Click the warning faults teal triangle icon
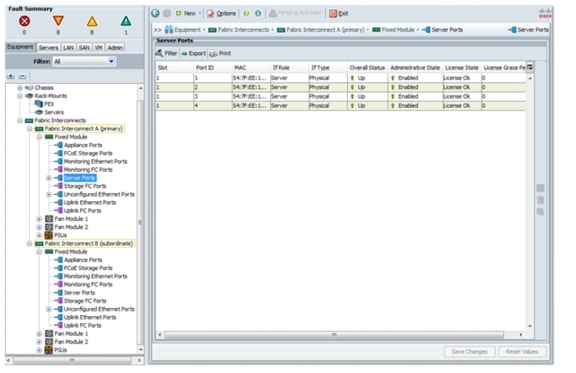The height and width of the screenshot is (373, 576). [126, 21]
